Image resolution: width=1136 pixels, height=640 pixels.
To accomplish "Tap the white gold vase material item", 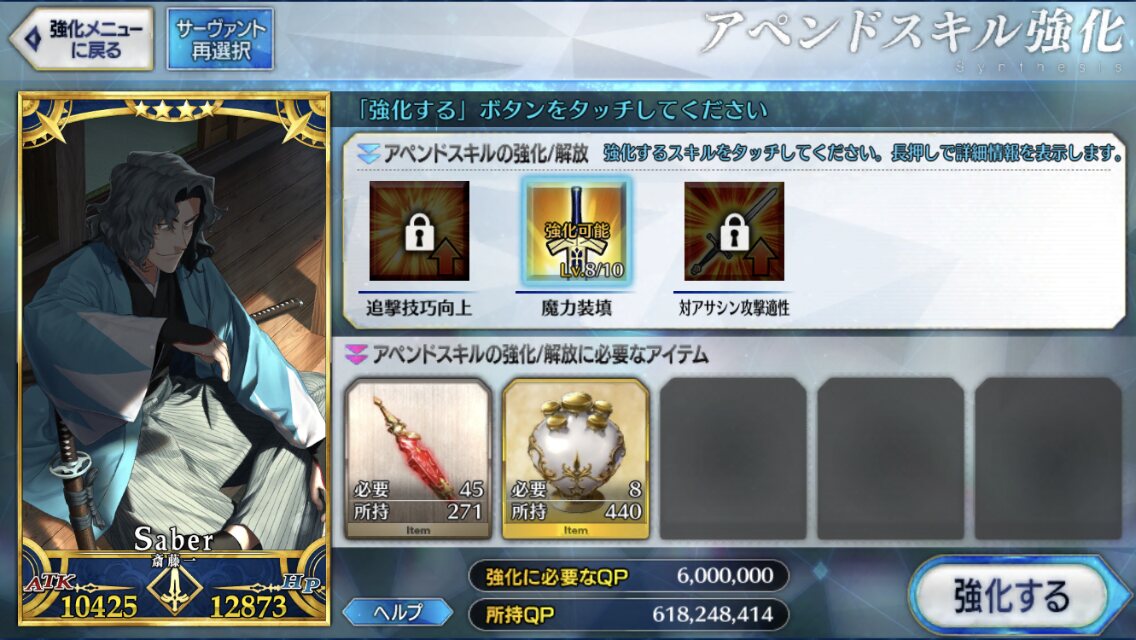I will (576, 459).
